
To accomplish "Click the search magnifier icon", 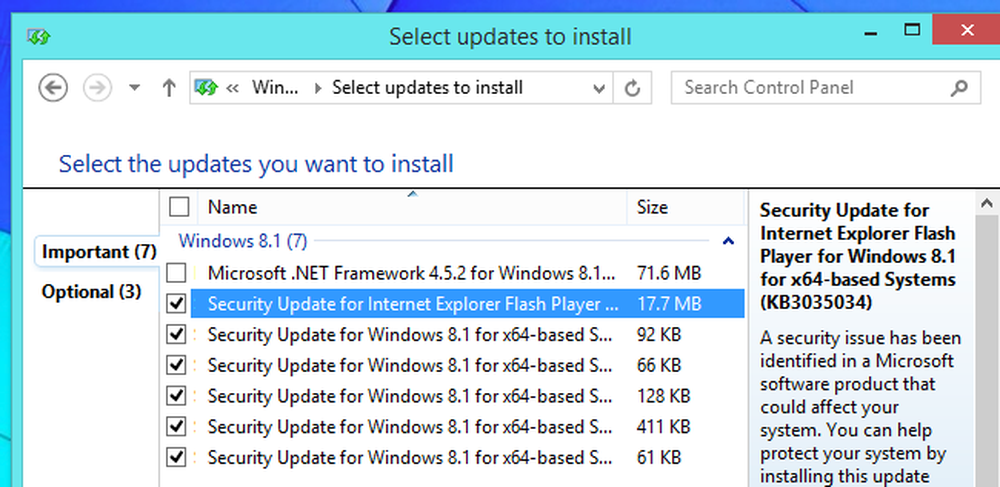I will click(x=959, y=88).
